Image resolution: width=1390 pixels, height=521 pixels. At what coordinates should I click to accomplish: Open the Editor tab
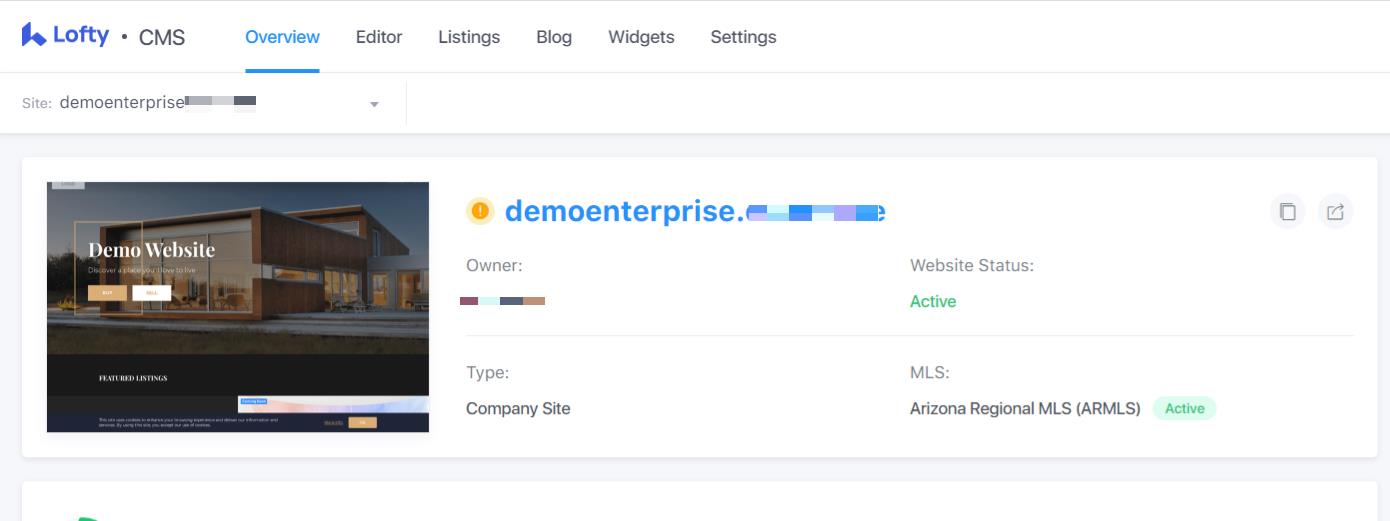(x=379, y=37)
